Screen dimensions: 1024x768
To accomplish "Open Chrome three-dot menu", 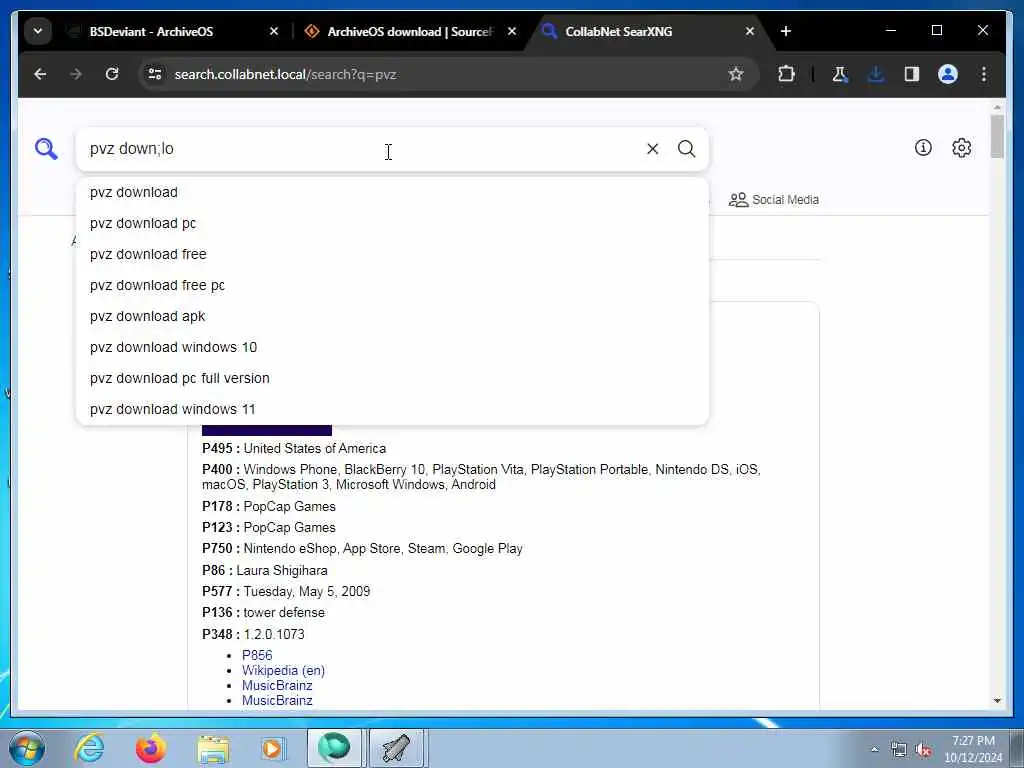I will 984,74.
